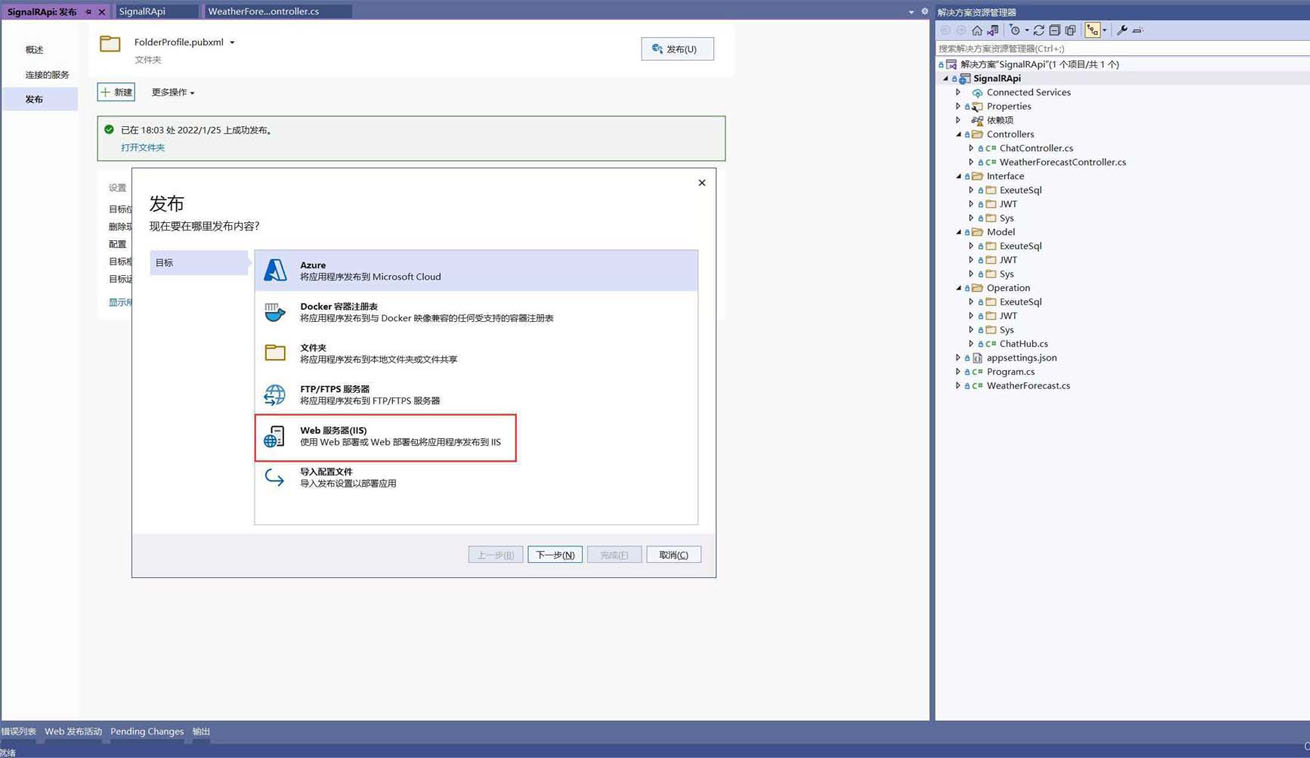Pick the FTP/FTPS server globe icon
1310x758 pixels.
(275, 395)
